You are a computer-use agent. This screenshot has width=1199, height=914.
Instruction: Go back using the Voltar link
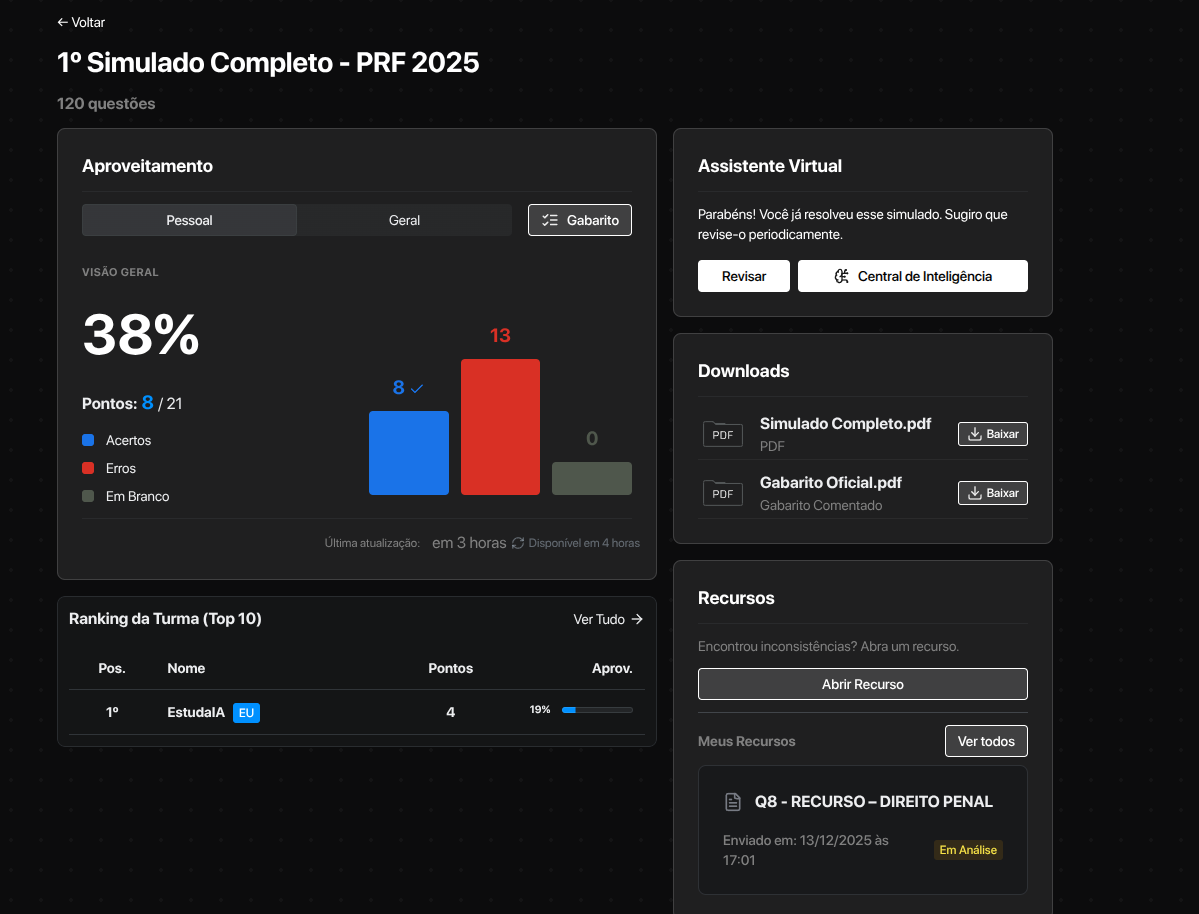(81, 22)
